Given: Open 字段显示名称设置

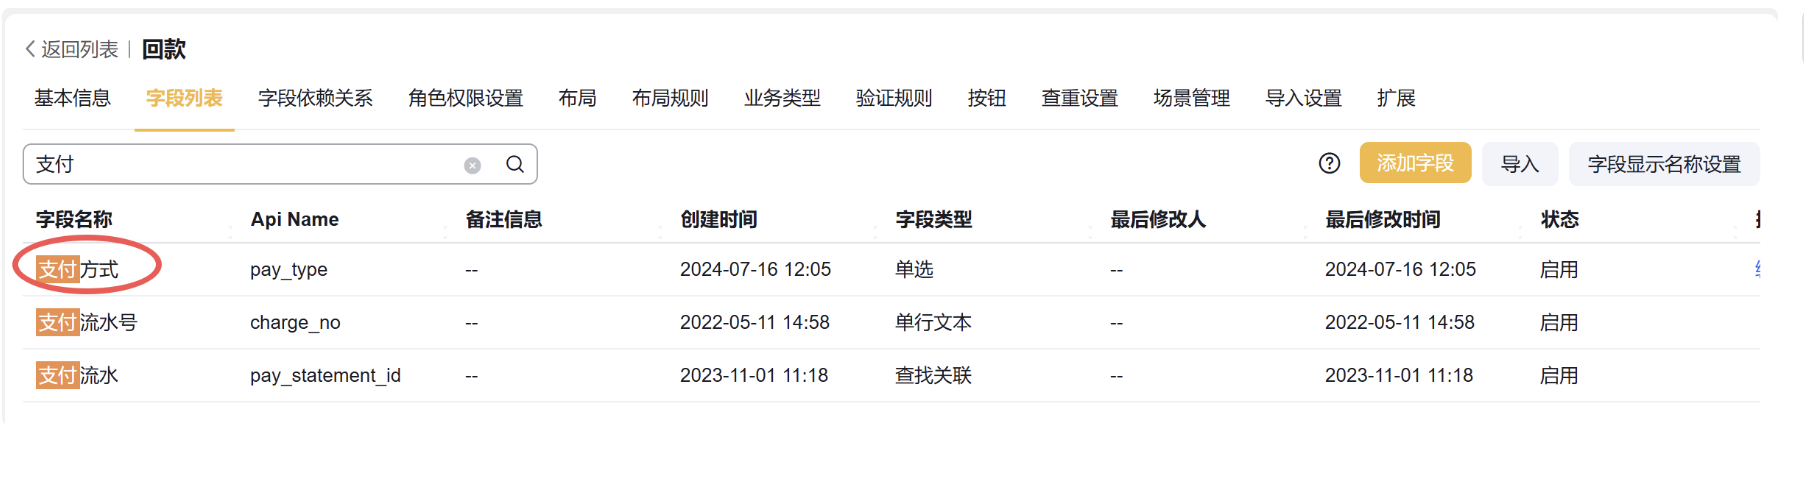Looking at the screenshot, I should [1664, 164].
